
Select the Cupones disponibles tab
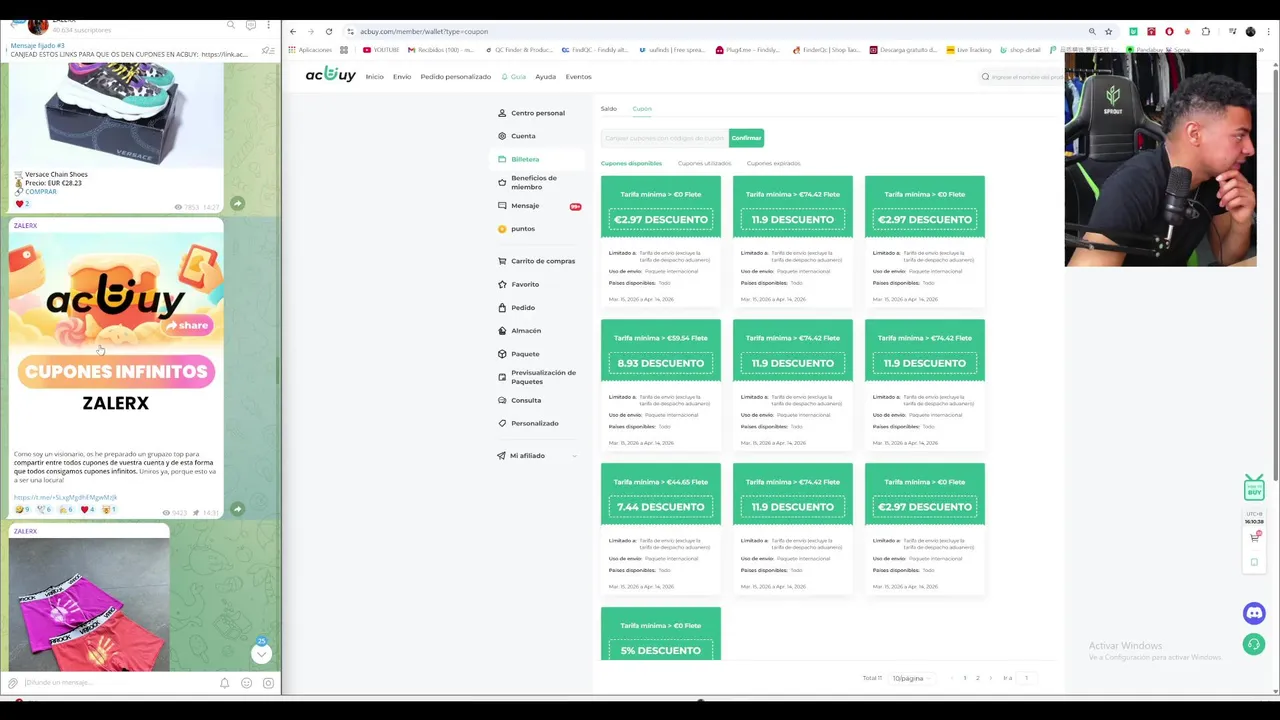631,163
